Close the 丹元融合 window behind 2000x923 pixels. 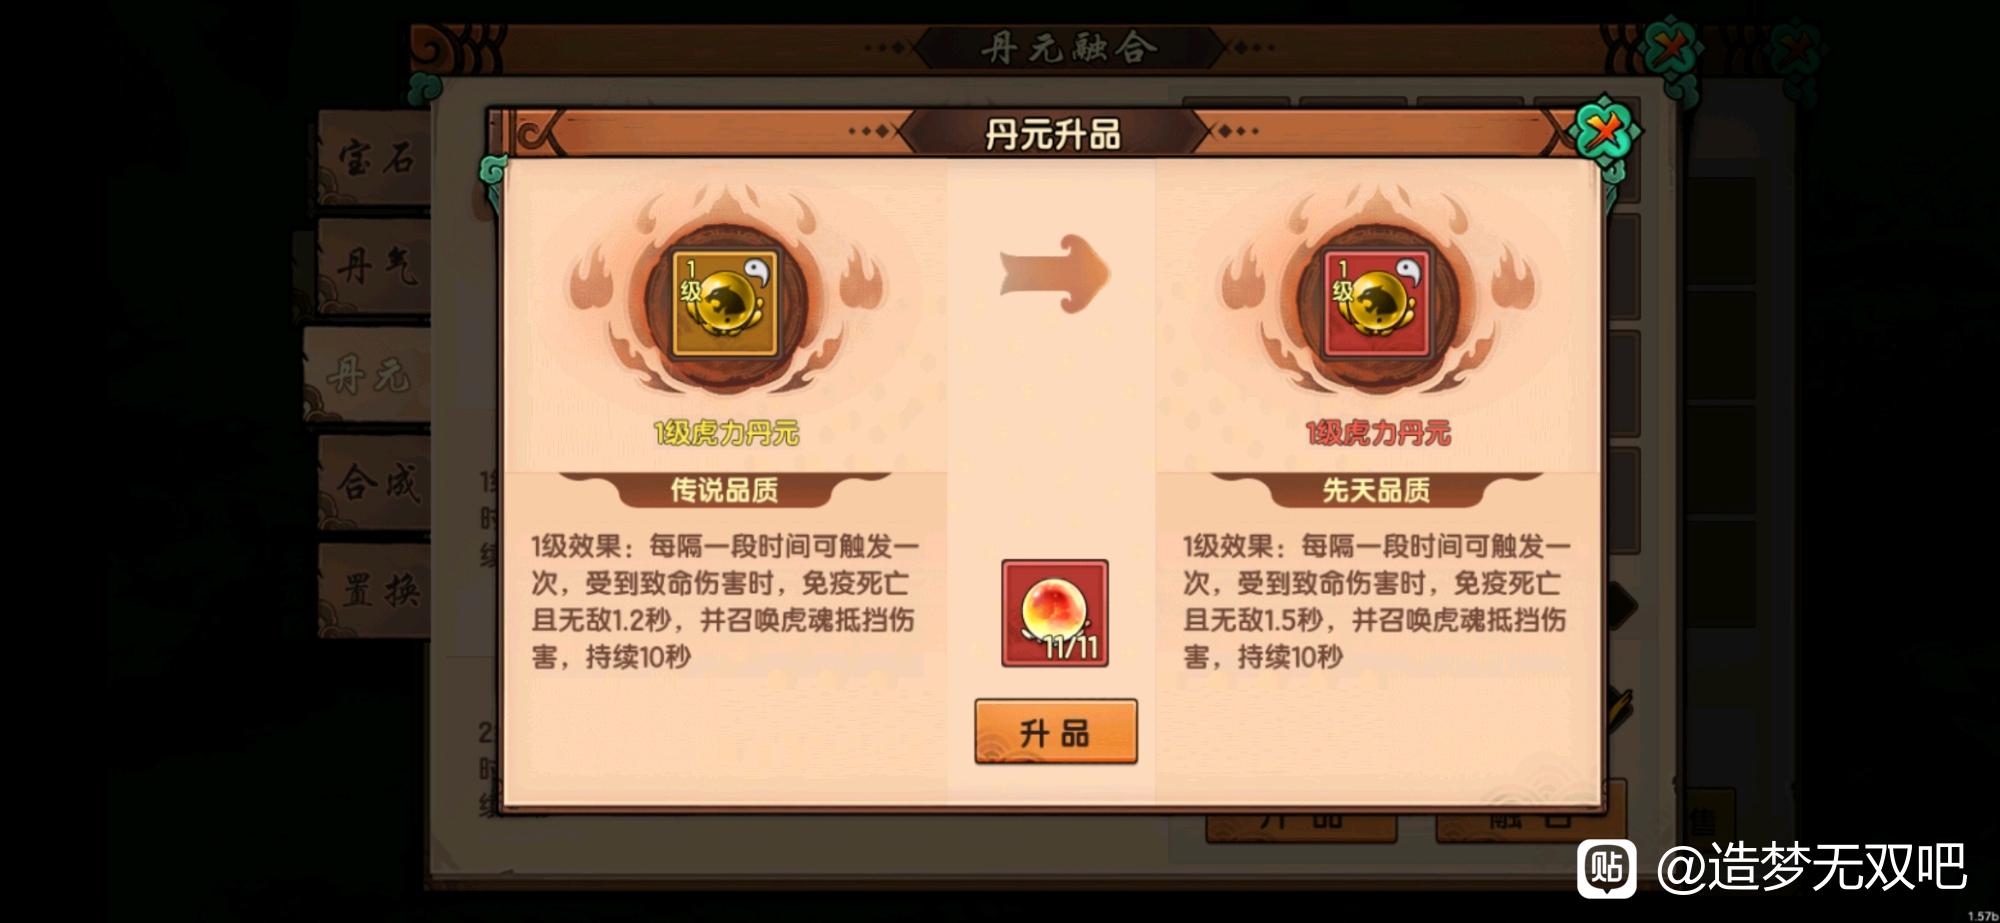[1673, 47]
